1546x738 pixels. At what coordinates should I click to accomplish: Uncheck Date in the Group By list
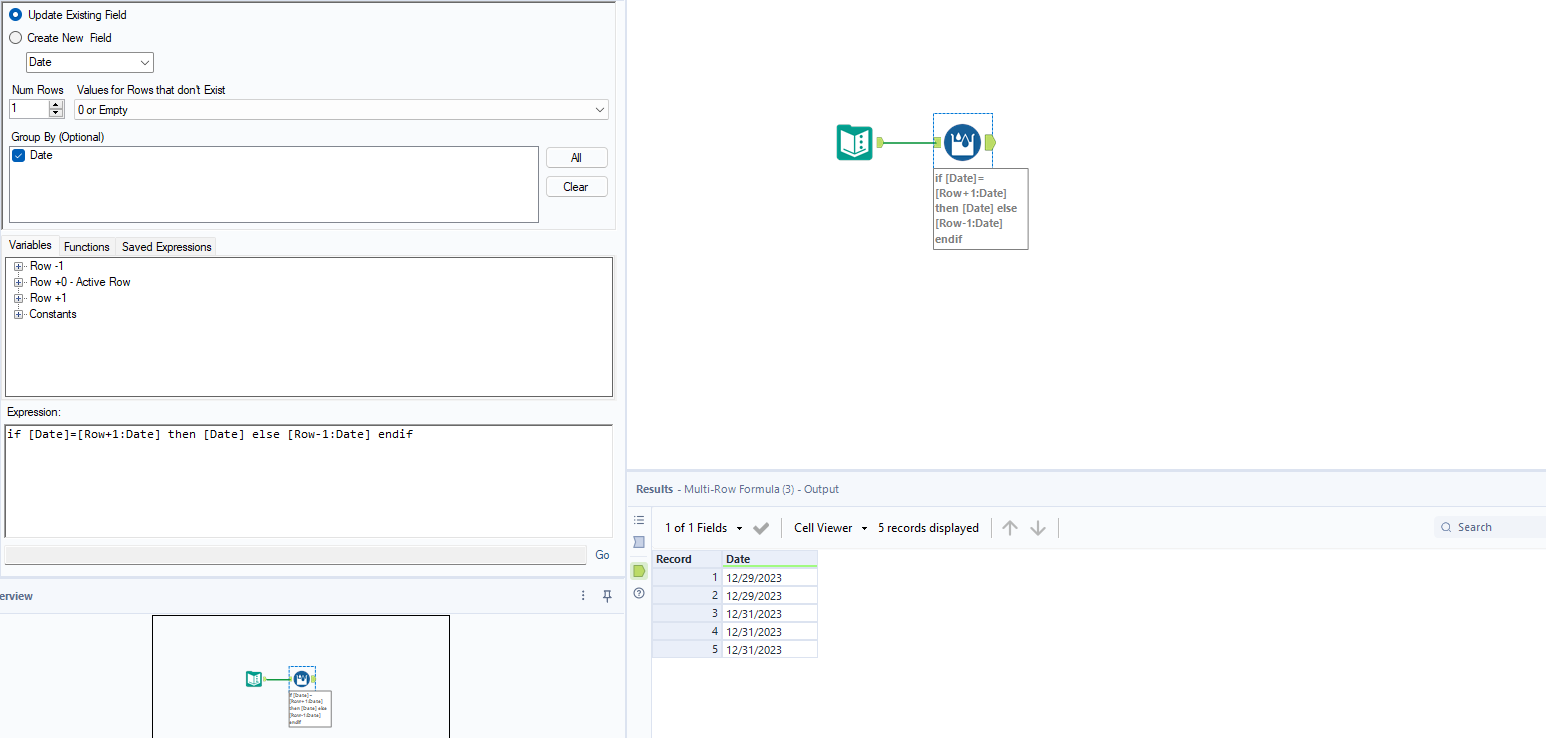17,155
